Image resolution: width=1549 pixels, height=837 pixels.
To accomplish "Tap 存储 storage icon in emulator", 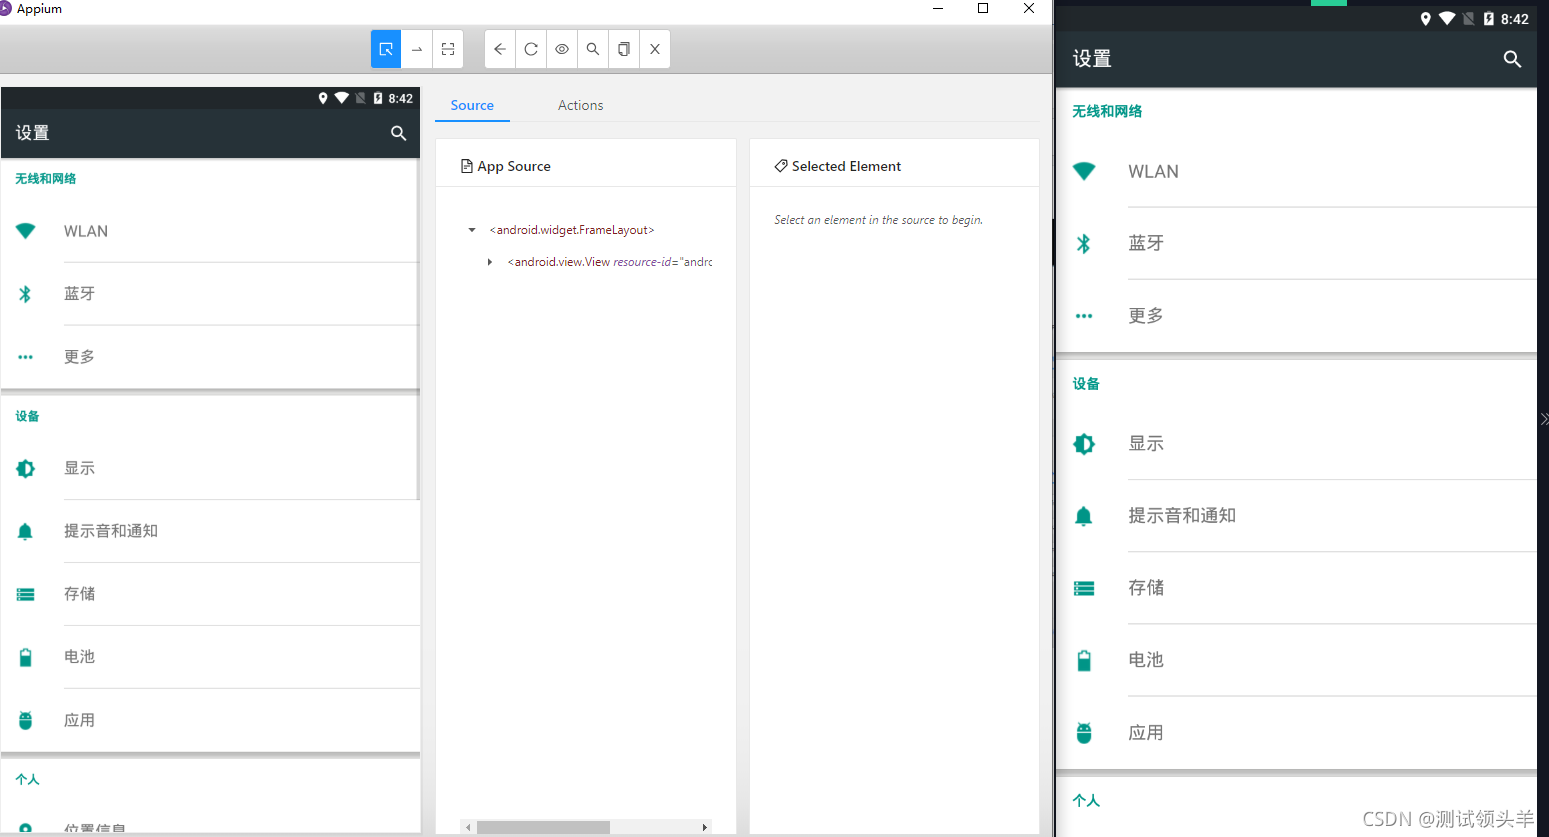I will click(1084, 588).
